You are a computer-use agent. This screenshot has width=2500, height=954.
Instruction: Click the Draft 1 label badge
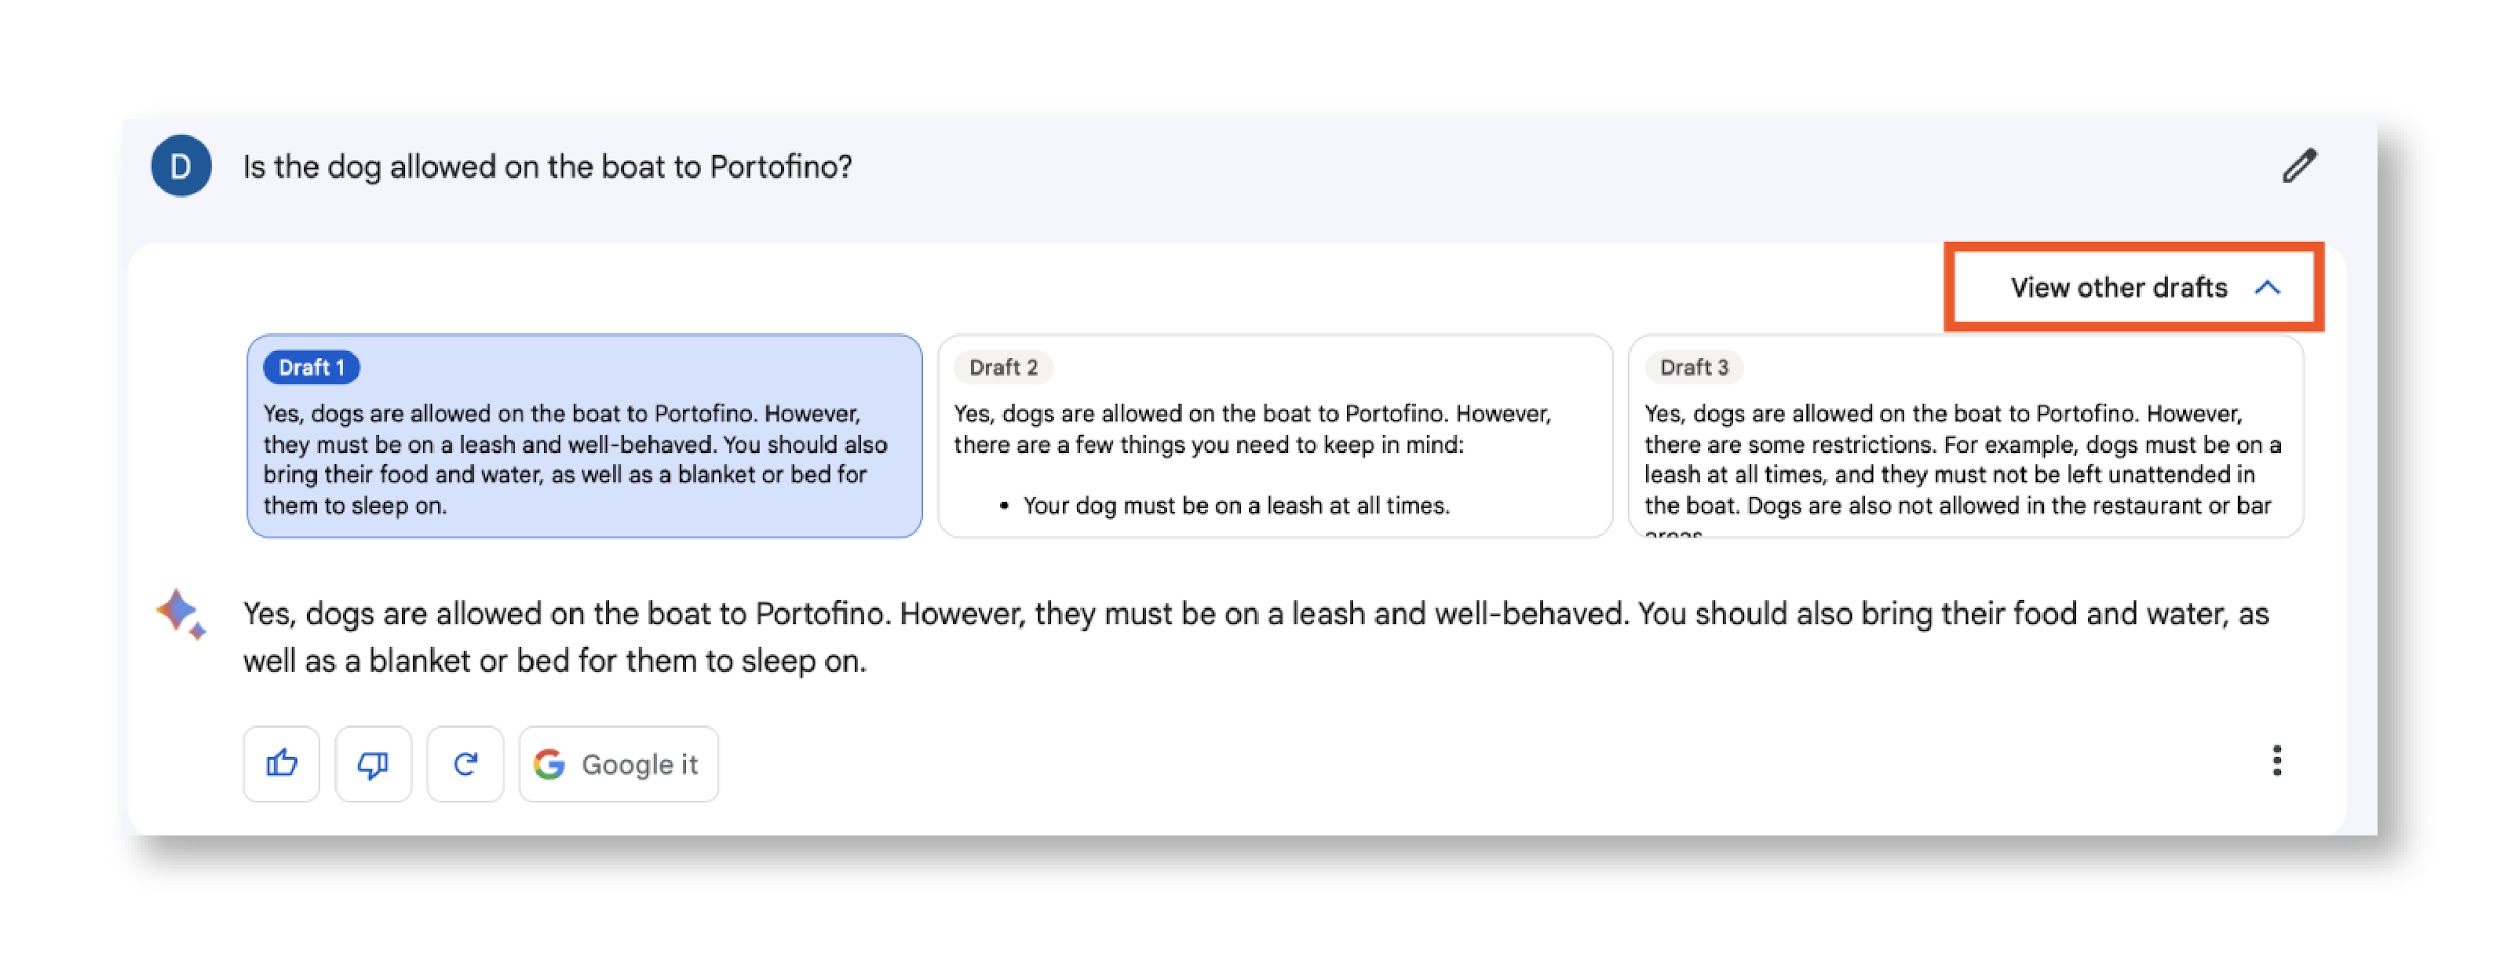point(311,368)
